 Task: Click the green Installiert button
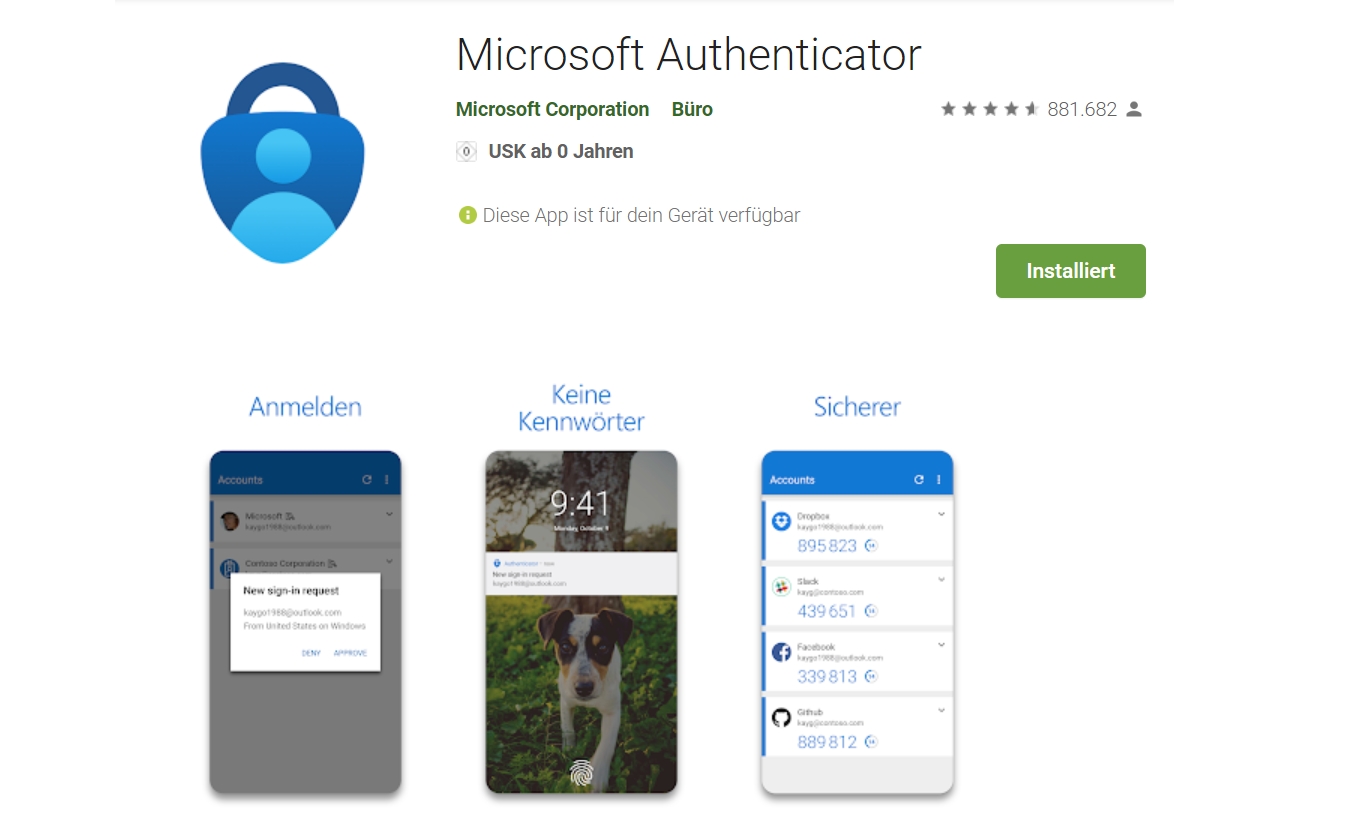click(x=1070, y=271)
